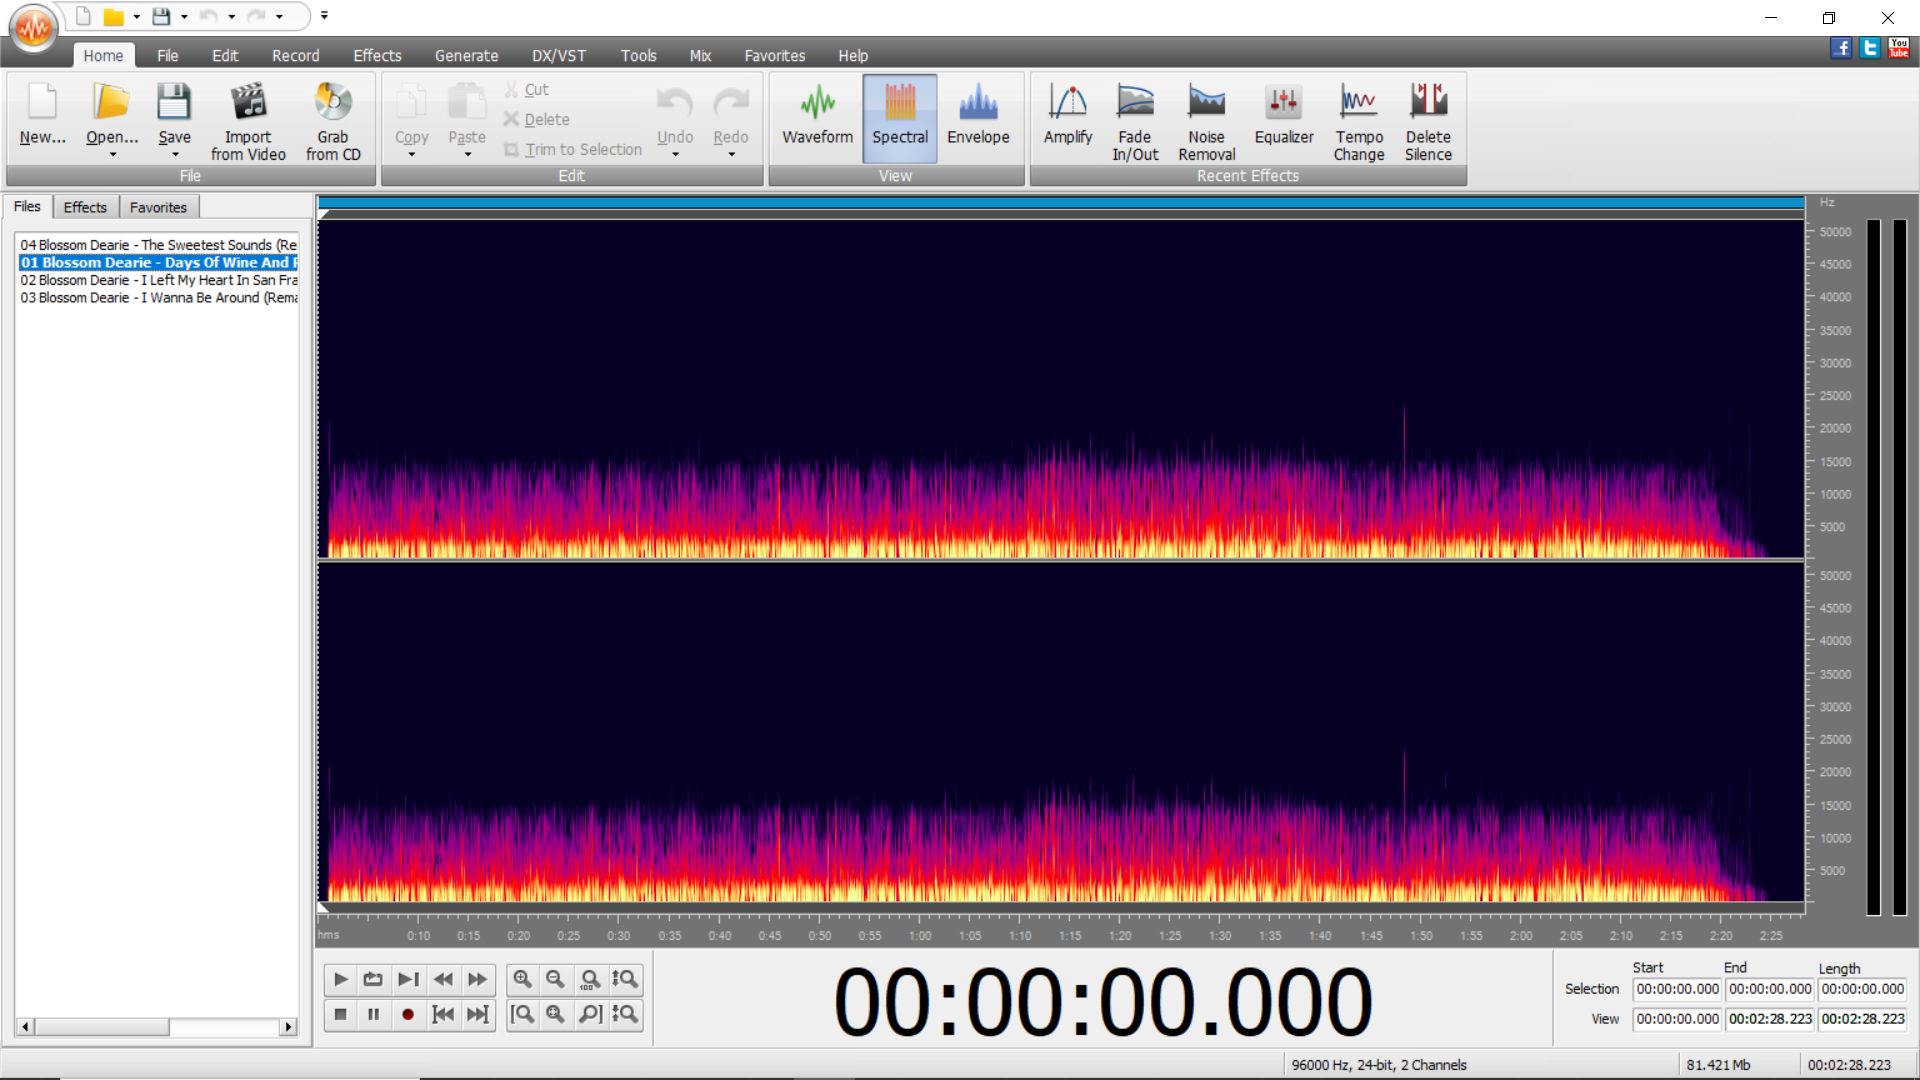Viewport: 1920px width, 1080px height.
Task: Click the Selection Start time field
Action: (x=1677, y=989)
